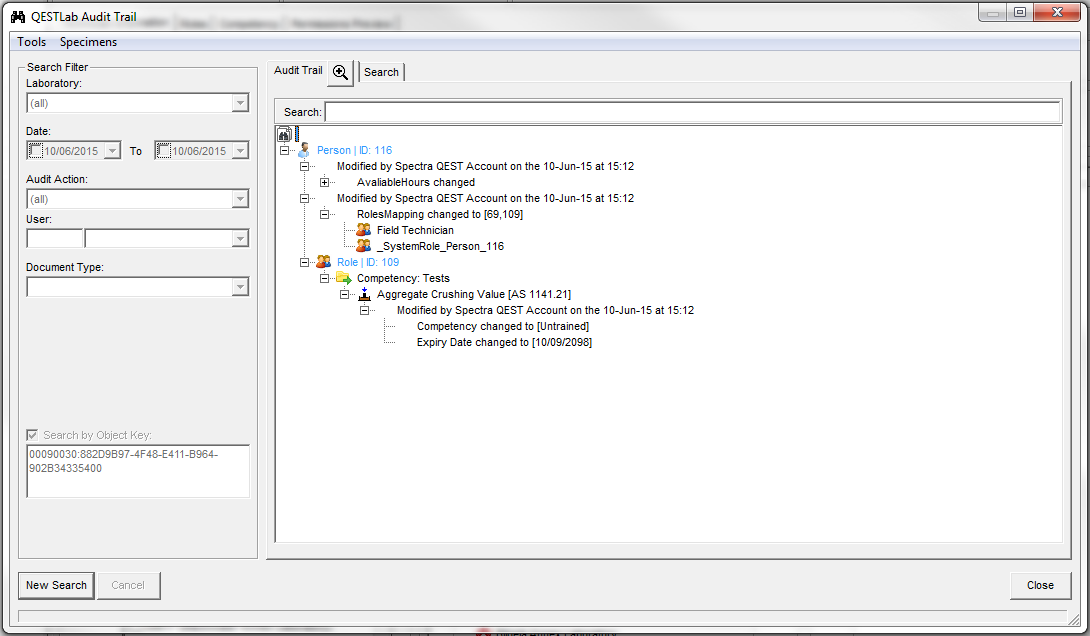1090x636 pixels.
Task: Click the Role ID 109 group icon
Action: point(323,262)
